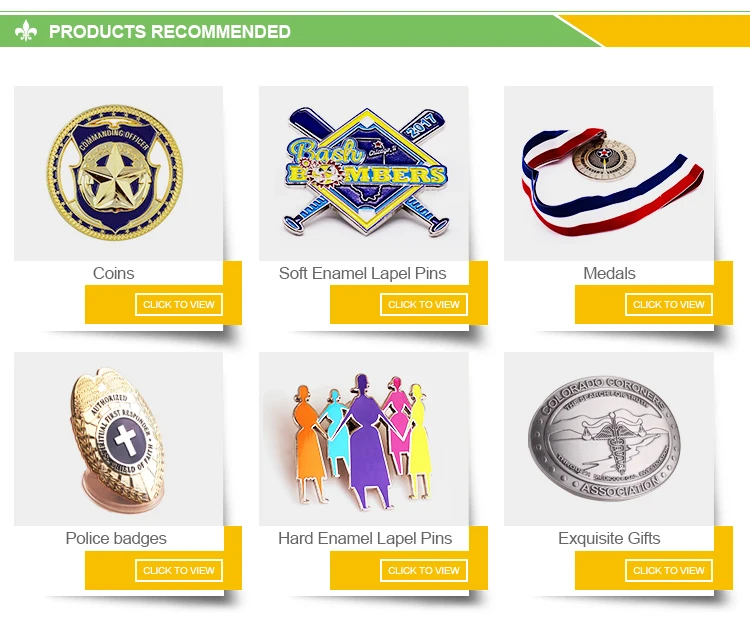Viewport: 750px width, 627px height.
Task: Click the Click To View button under Hard Enamel Lapel Pins
Action: (x=424, y=571)
